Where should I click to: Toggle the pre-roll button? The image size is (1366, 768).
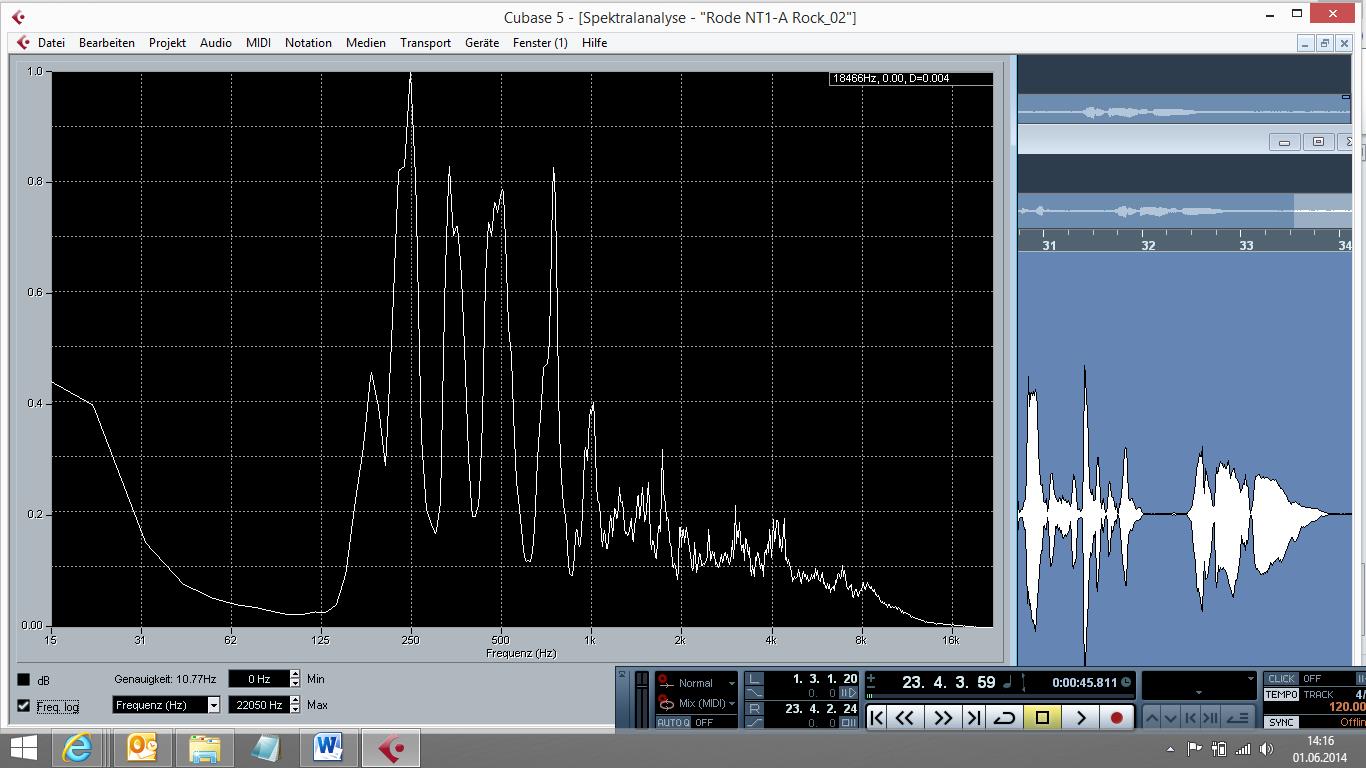tap(849, 693)
